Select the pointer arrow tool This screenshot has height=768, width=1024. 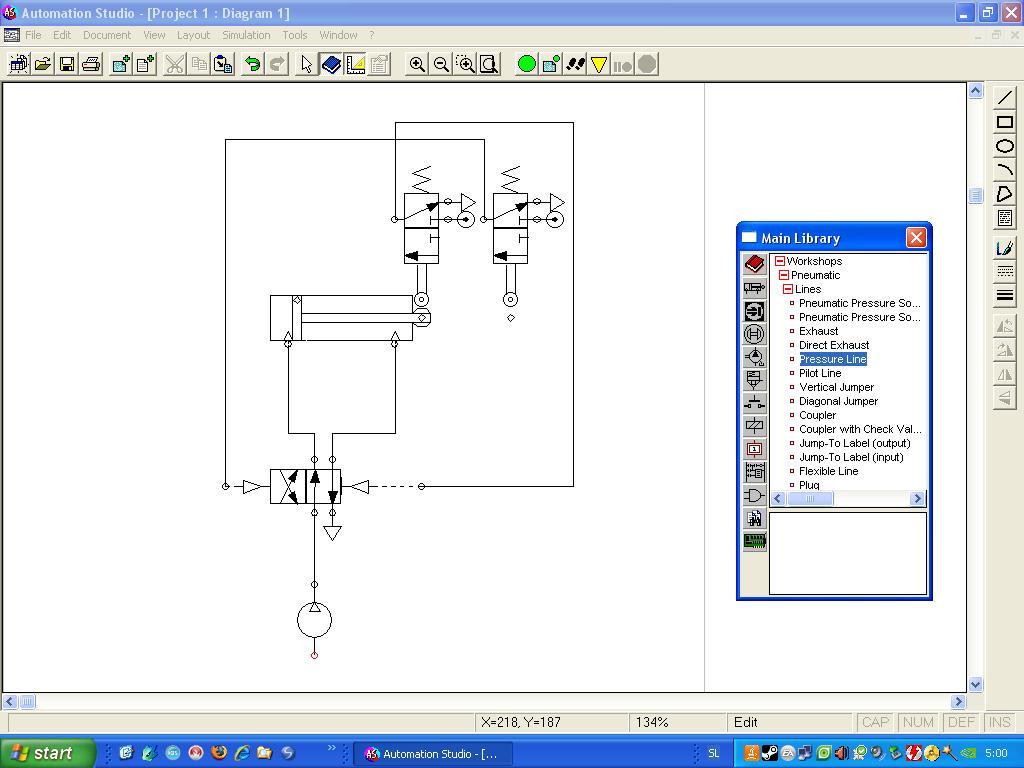[306, 64]
